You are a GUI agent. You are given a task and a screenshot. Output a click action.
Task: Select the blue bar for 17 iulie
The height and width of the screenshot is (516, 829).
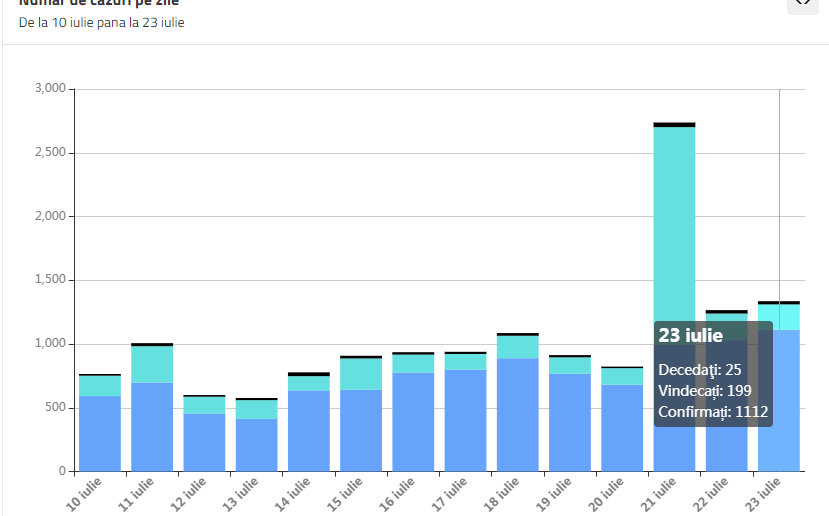[x=465, y=420]
